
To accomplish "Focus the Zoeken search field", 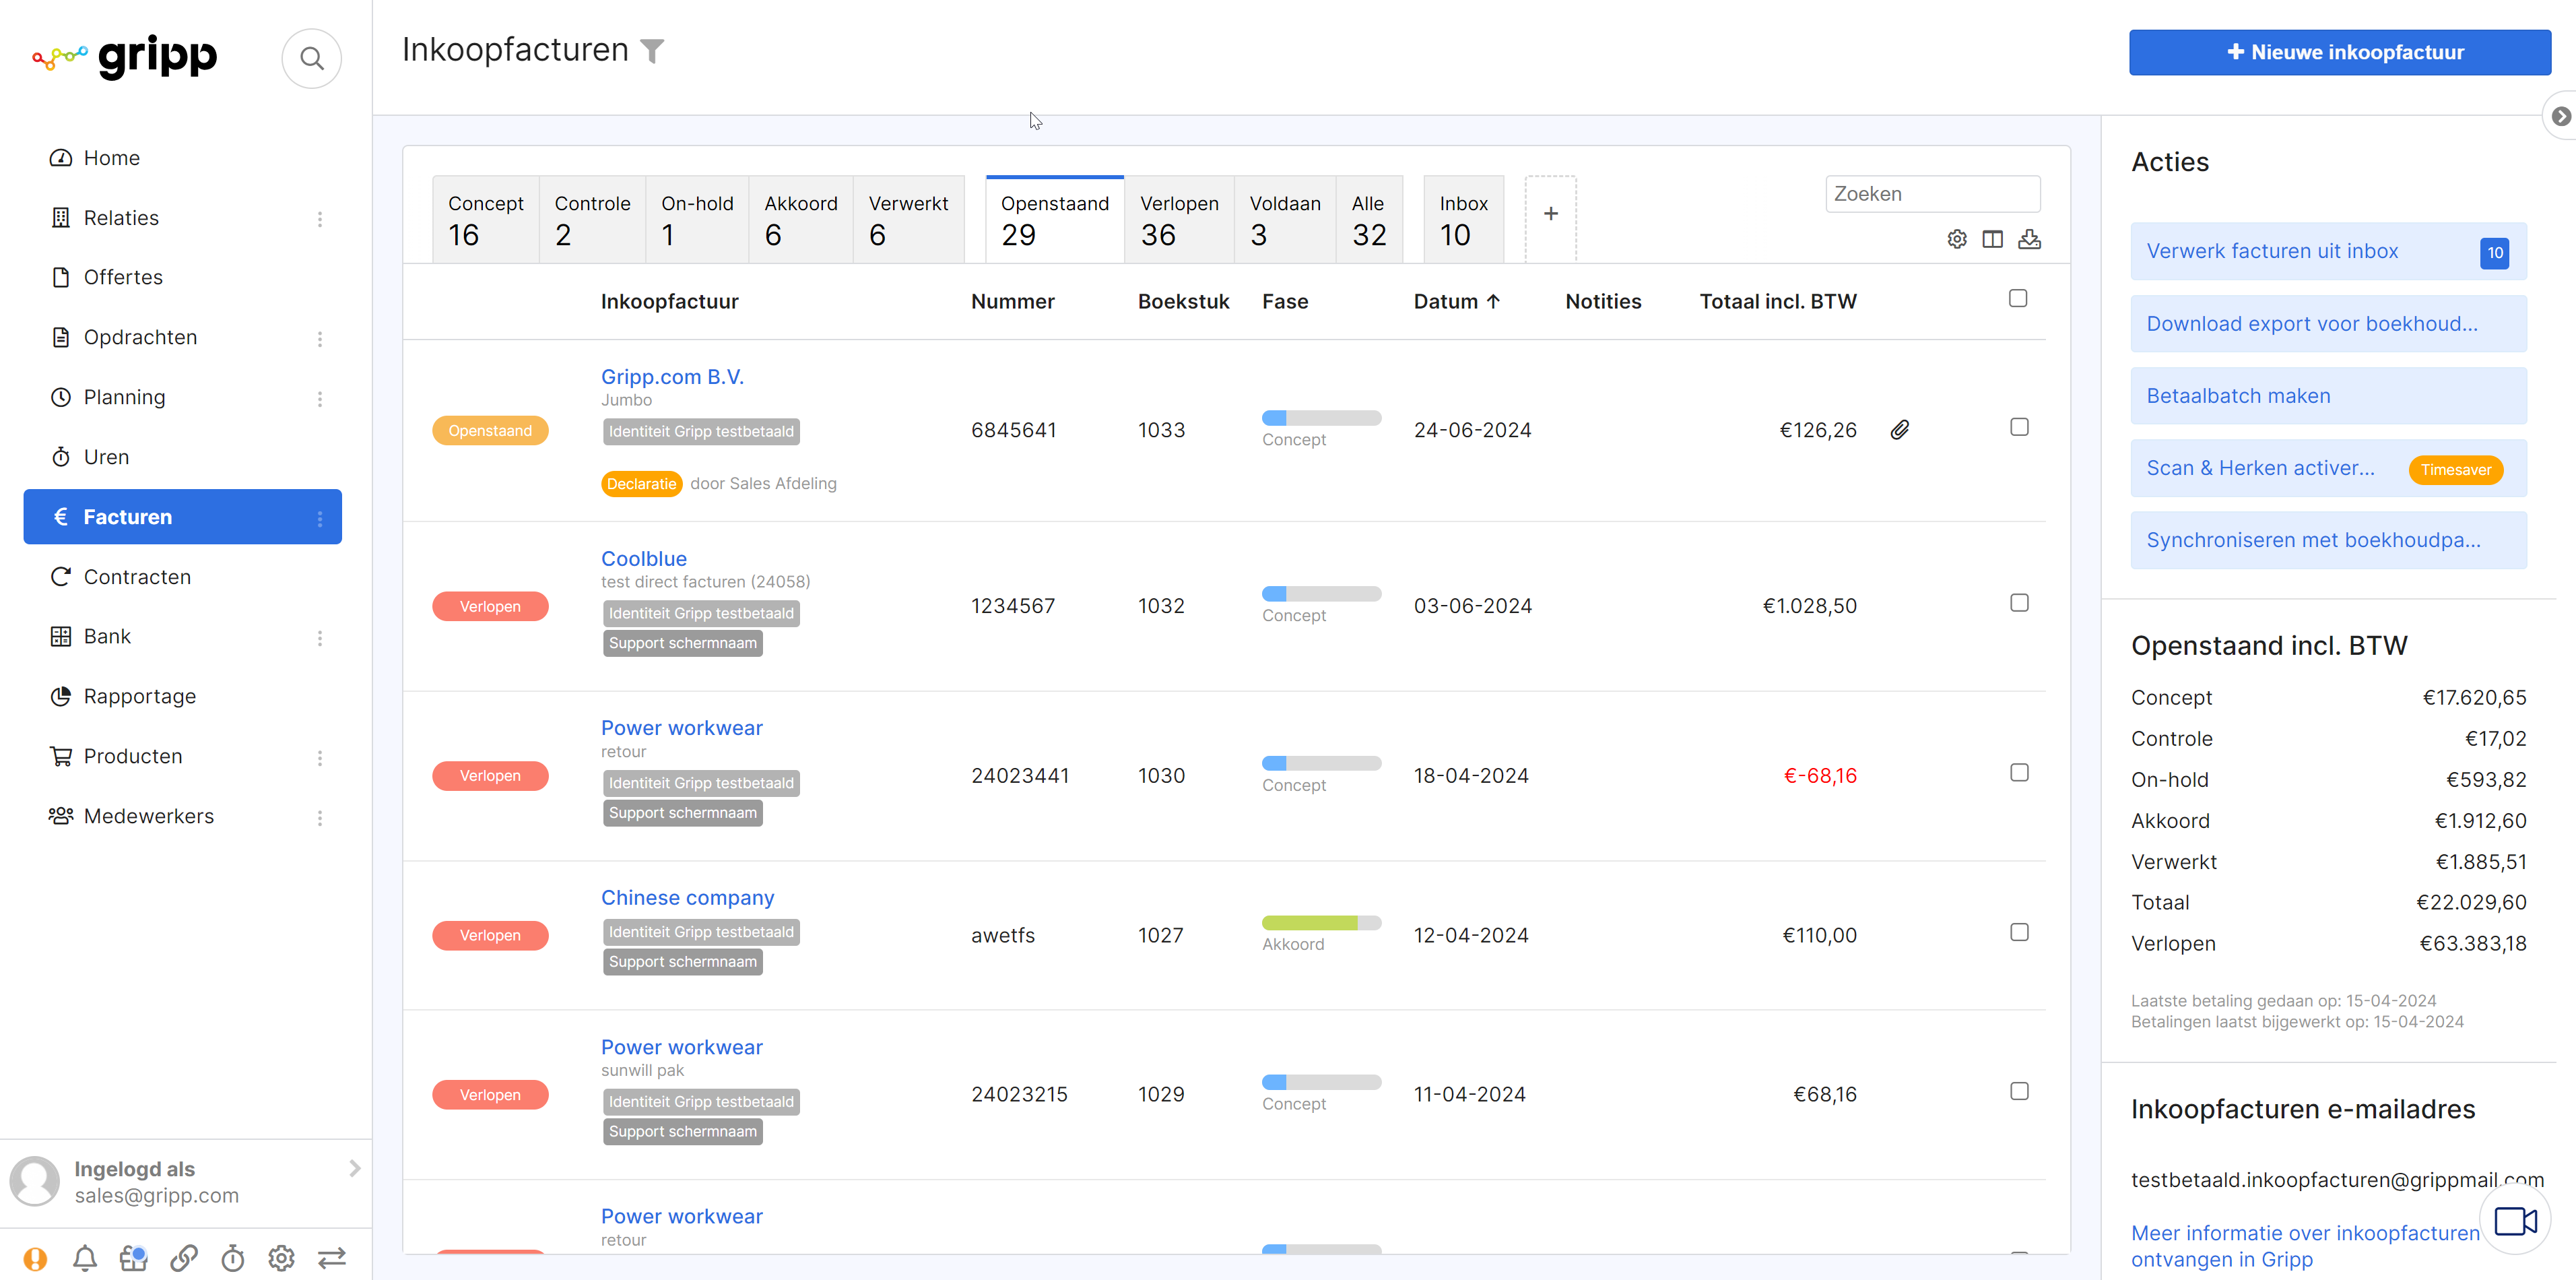I will click(x=1932, y=194).
